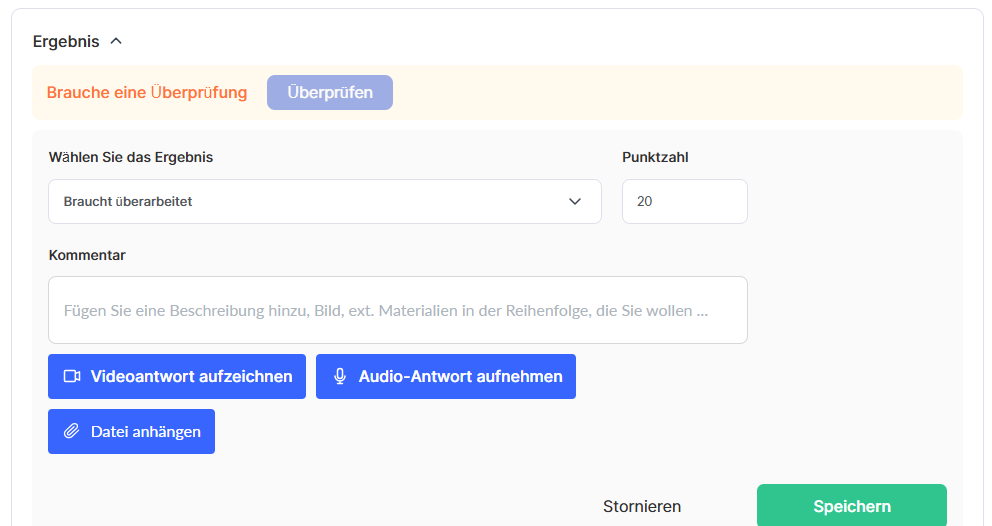
Task: Click the Punktzahl field label
Action: click(x=655, y=157)
